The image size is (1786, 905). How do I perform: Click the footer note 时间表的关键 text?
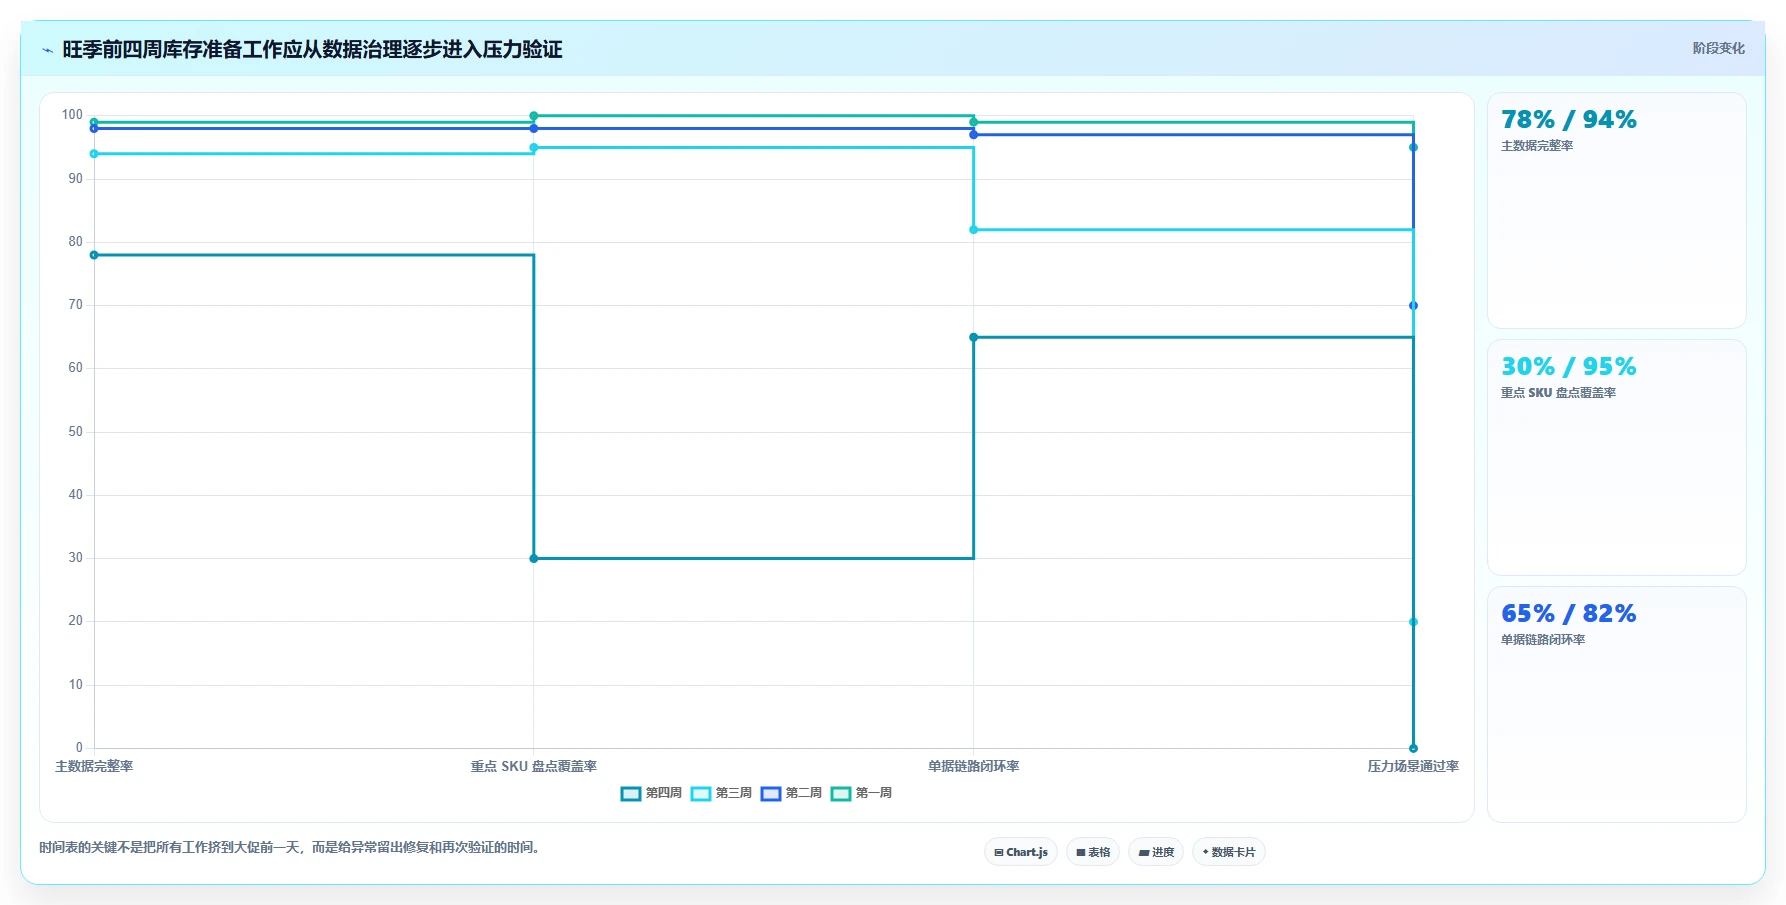(x=292, y=848)
